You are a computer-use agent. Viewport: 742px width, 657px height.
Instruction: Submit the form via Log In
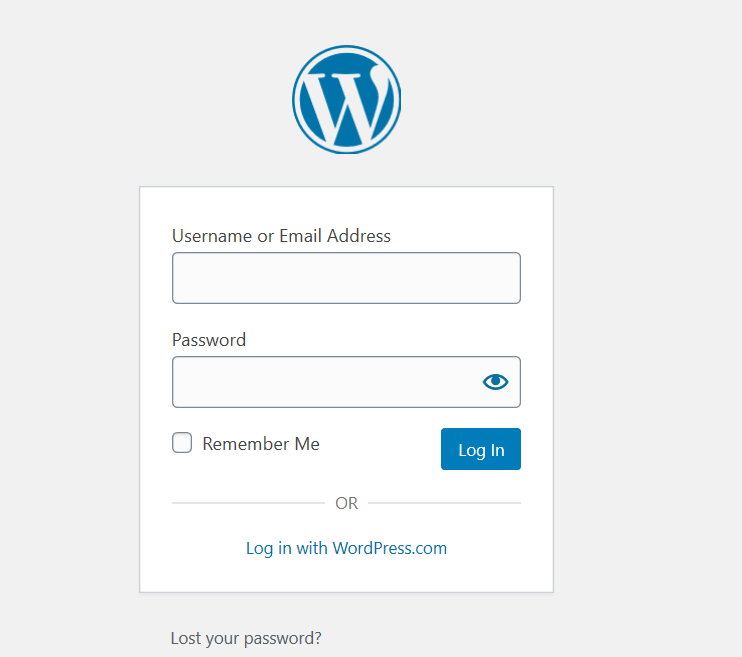coord(481,449)
